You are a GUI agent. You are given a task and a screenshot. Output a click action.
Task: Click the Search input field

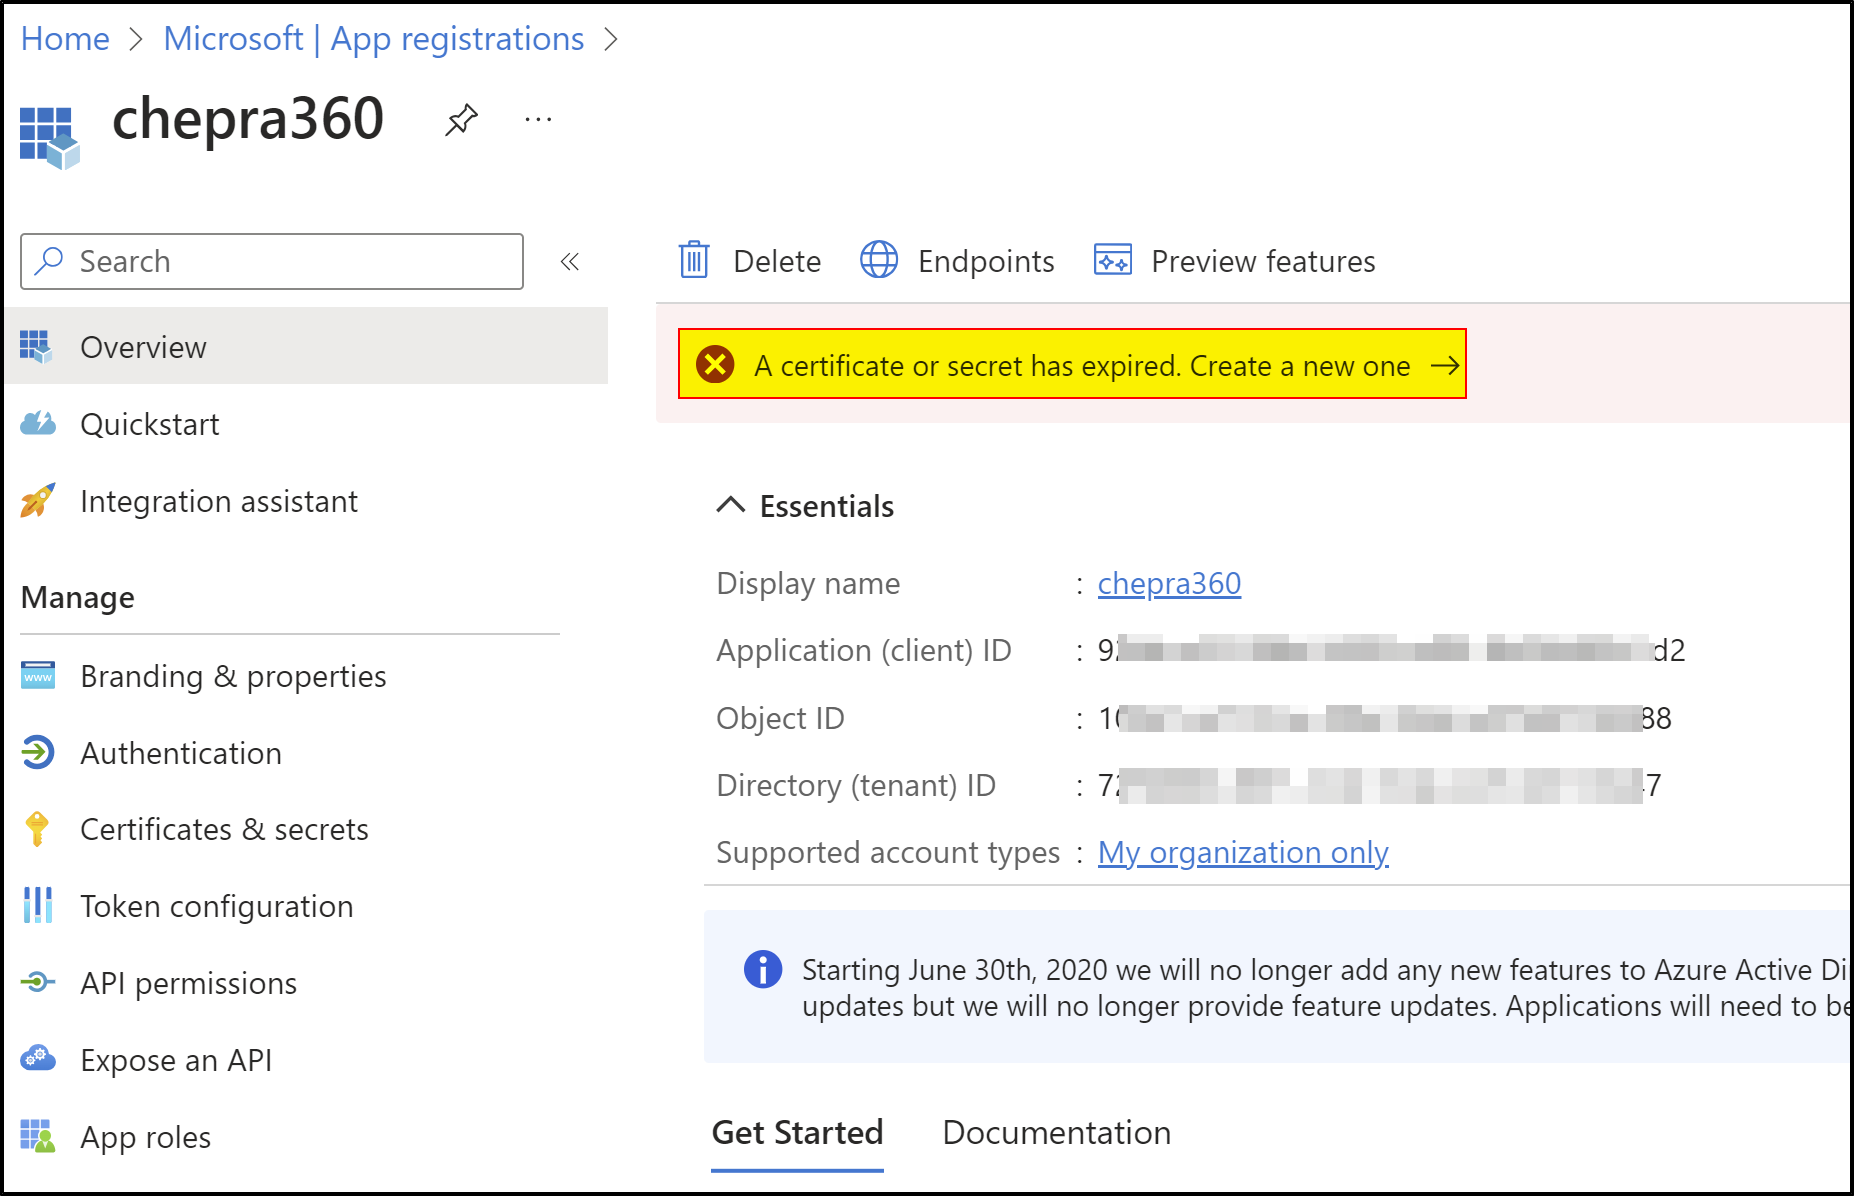272,262
